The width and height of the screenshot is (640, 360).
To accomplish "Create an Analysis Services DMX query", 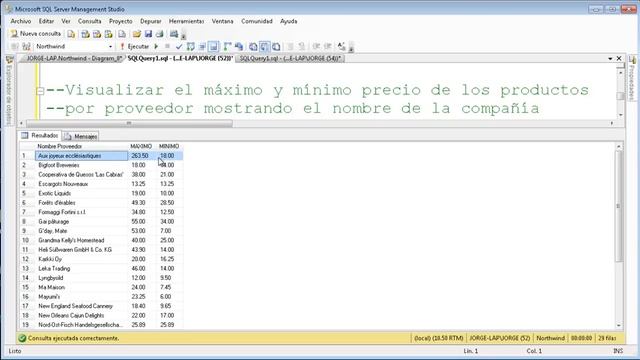I will coord(97,34).
